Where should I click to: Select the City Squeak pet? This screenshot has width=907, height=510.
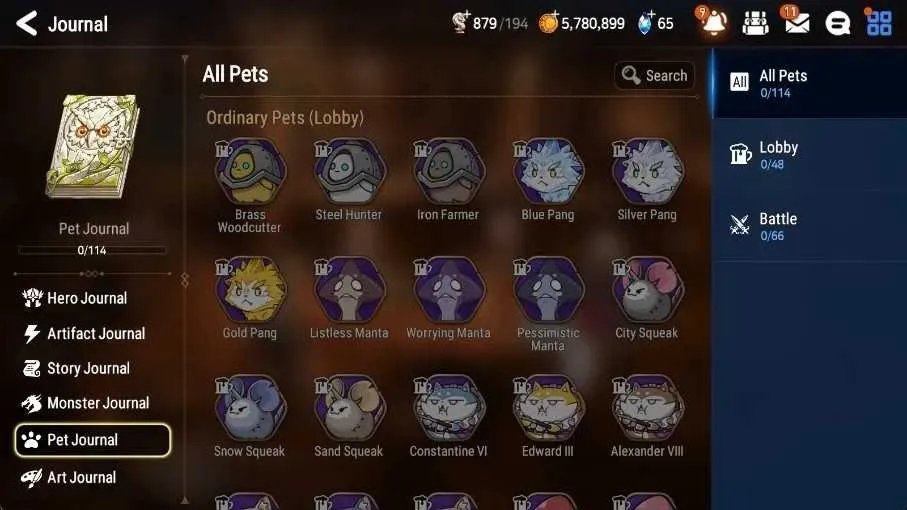[647, 298]
